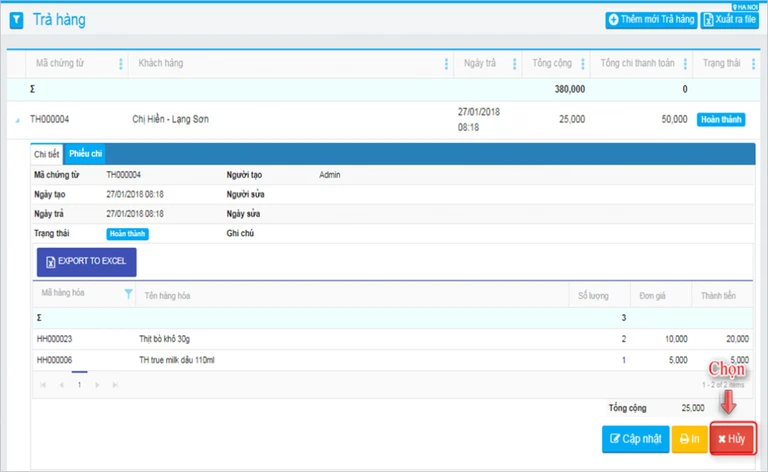Click the Cập nhật button
Screen dimensions: 768x472
point(635,439)
